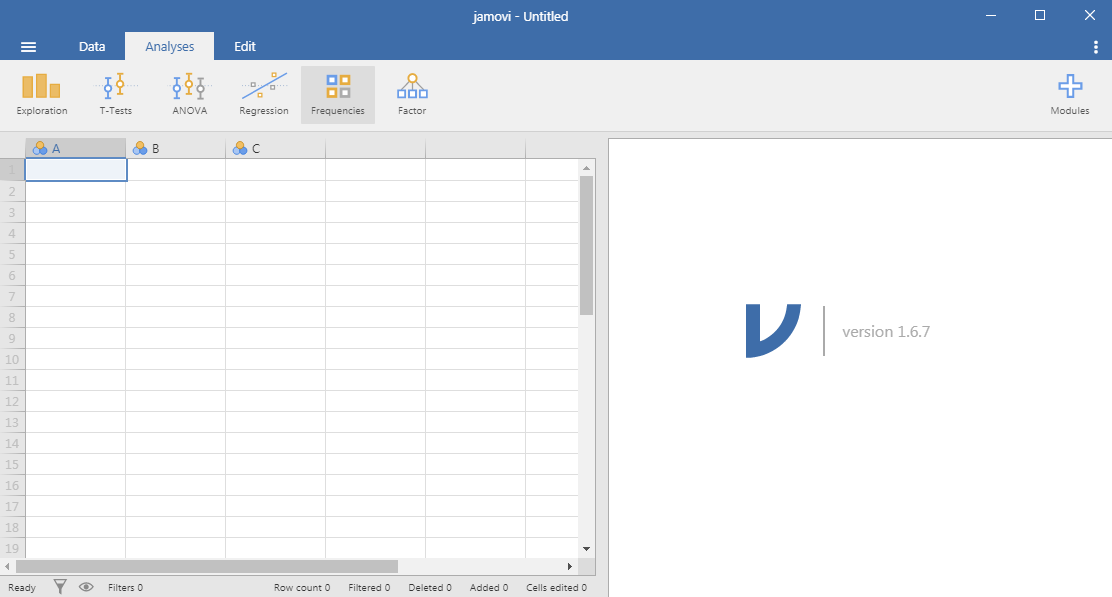Open the vertical dots options menu
Image resolution: width=1112 pixels, height=597 pixels.
pyautogui.click(x=1096, y=47)
